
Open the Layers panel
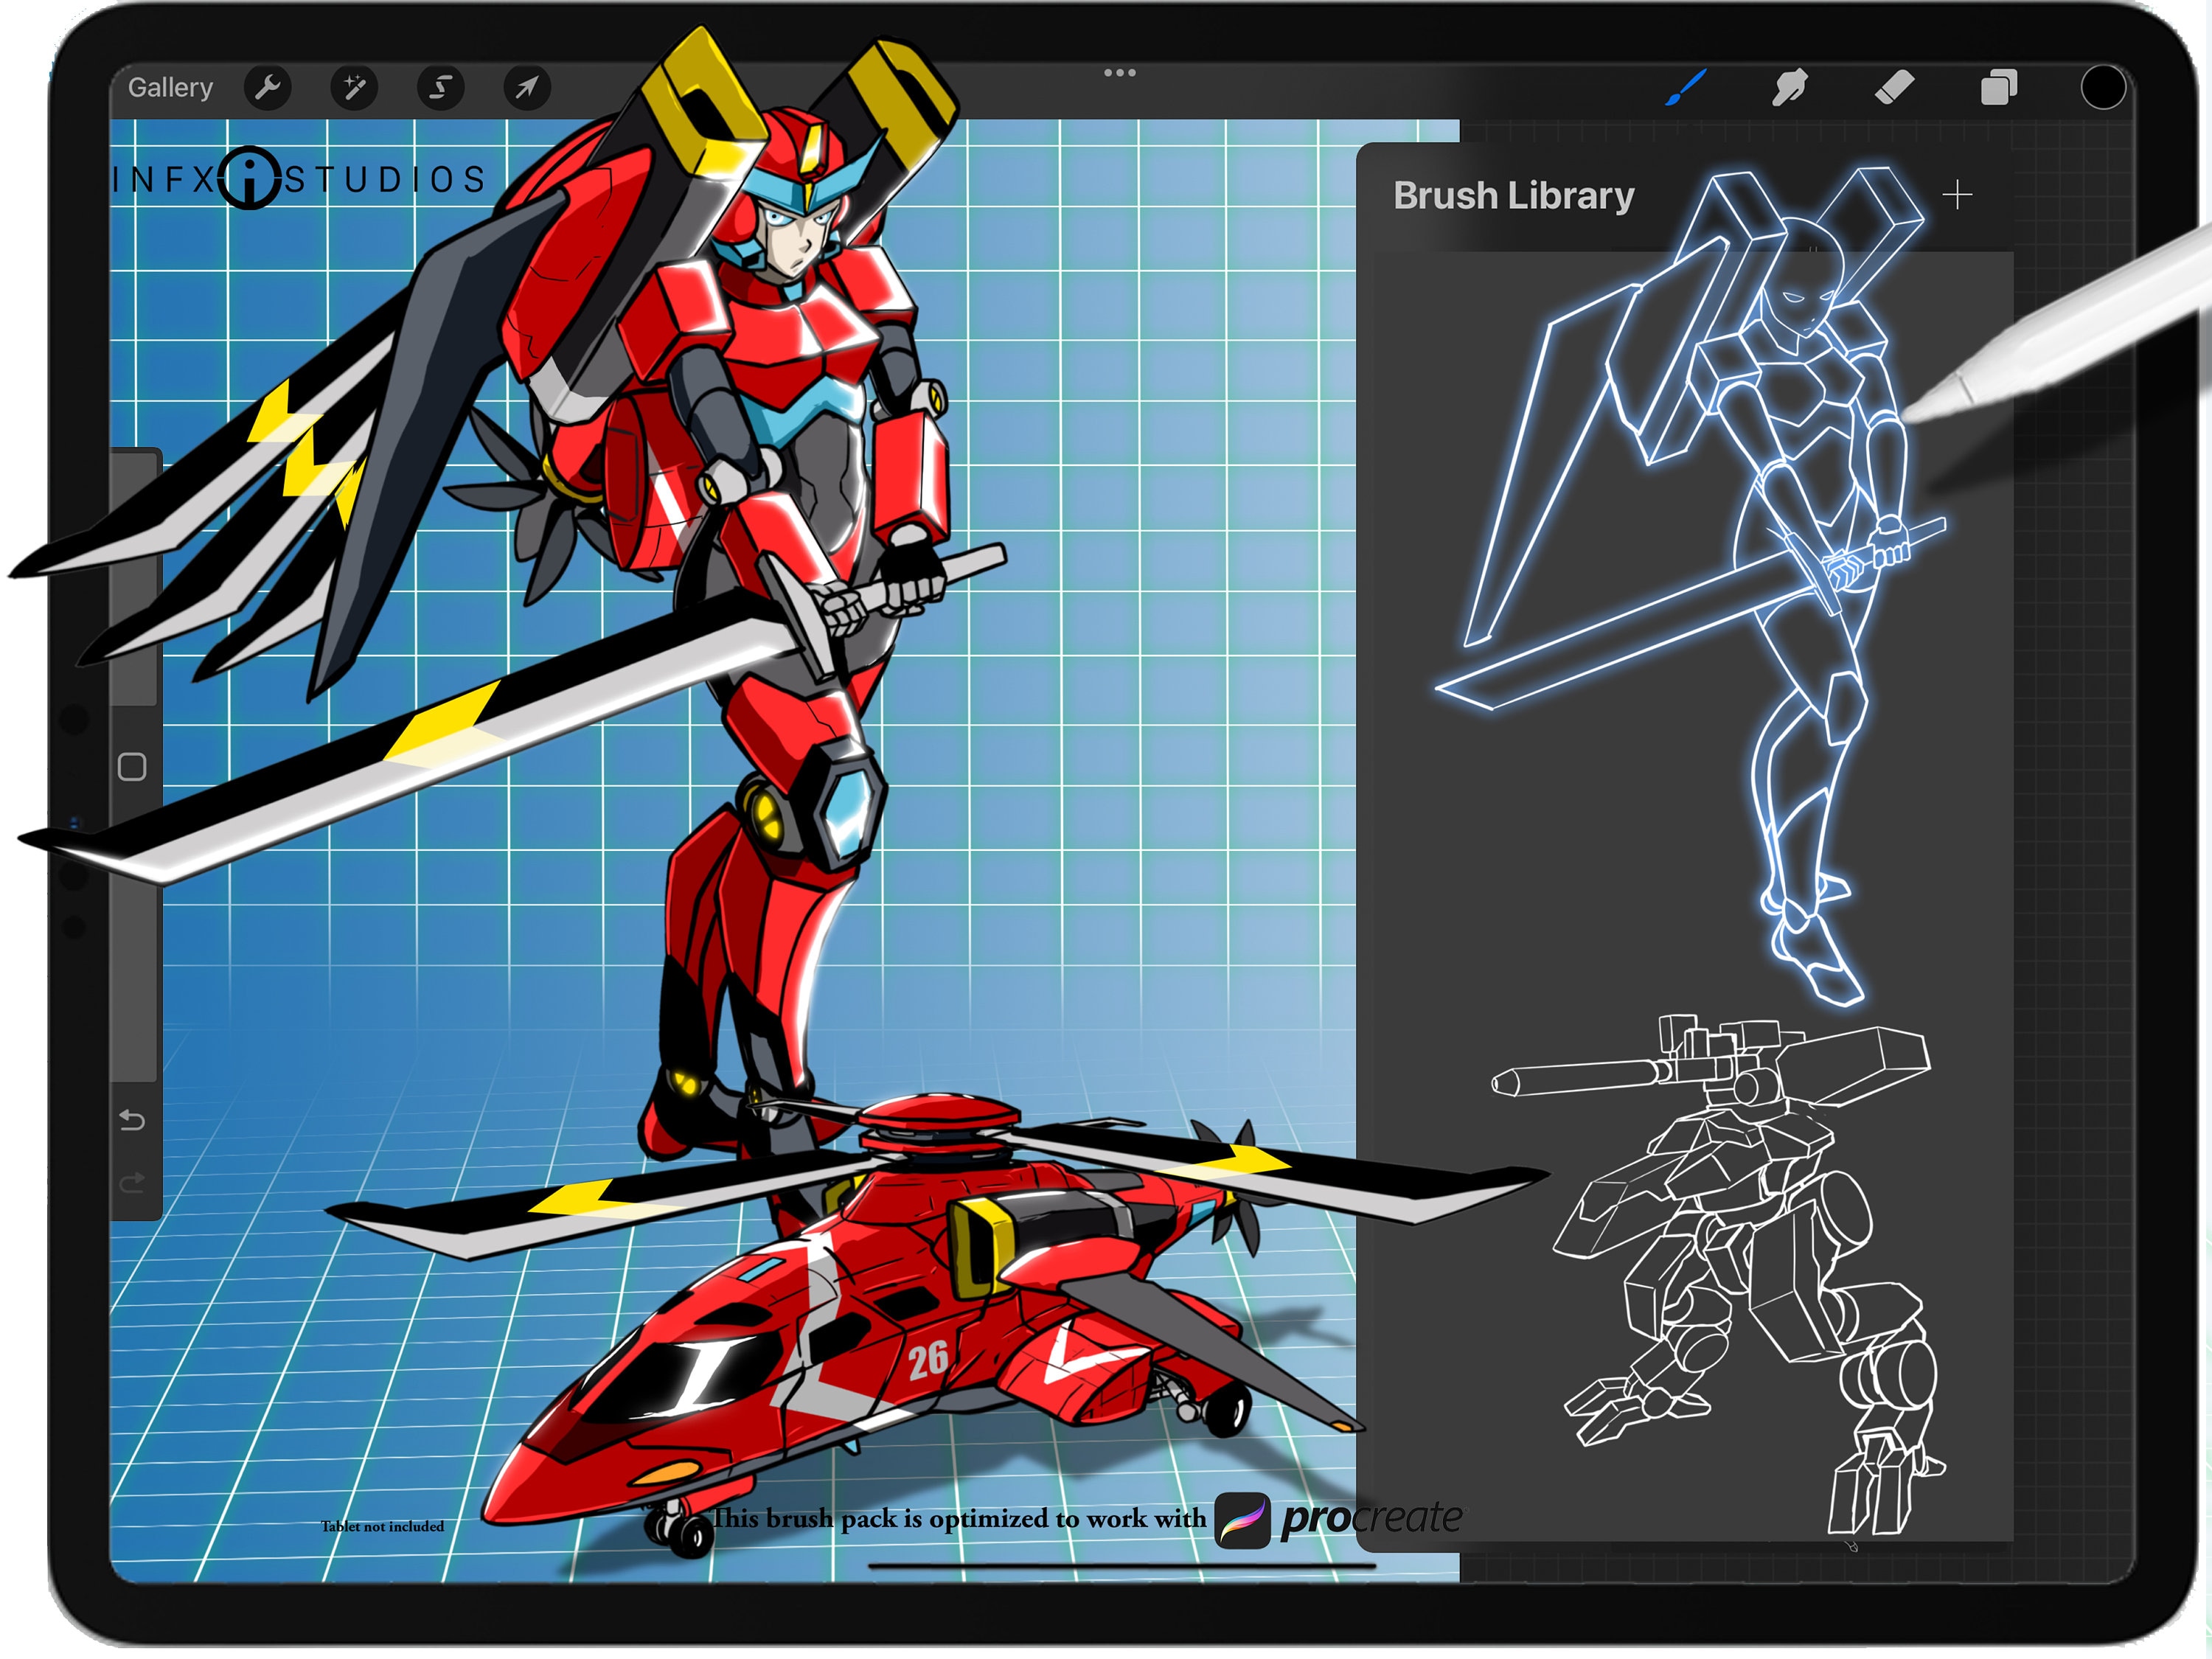click(x=1998, y=88)
